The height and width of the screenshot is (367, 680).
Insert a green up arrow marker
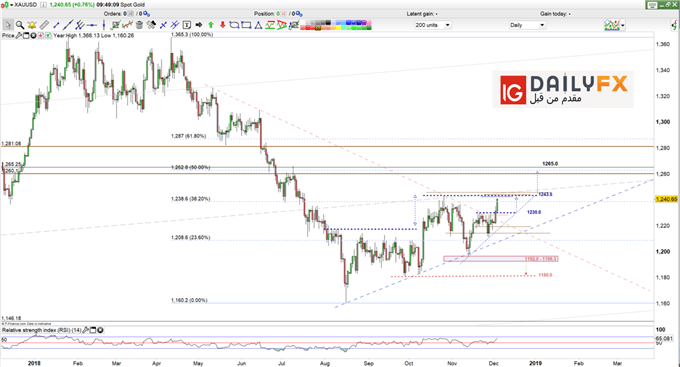click(211, 25)
